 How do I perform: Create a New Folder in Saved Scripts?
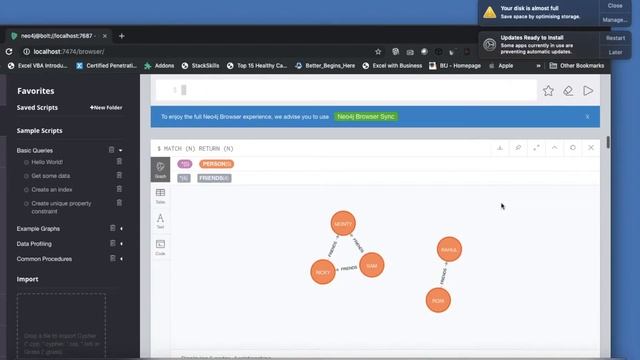click(x=106, y=108)
